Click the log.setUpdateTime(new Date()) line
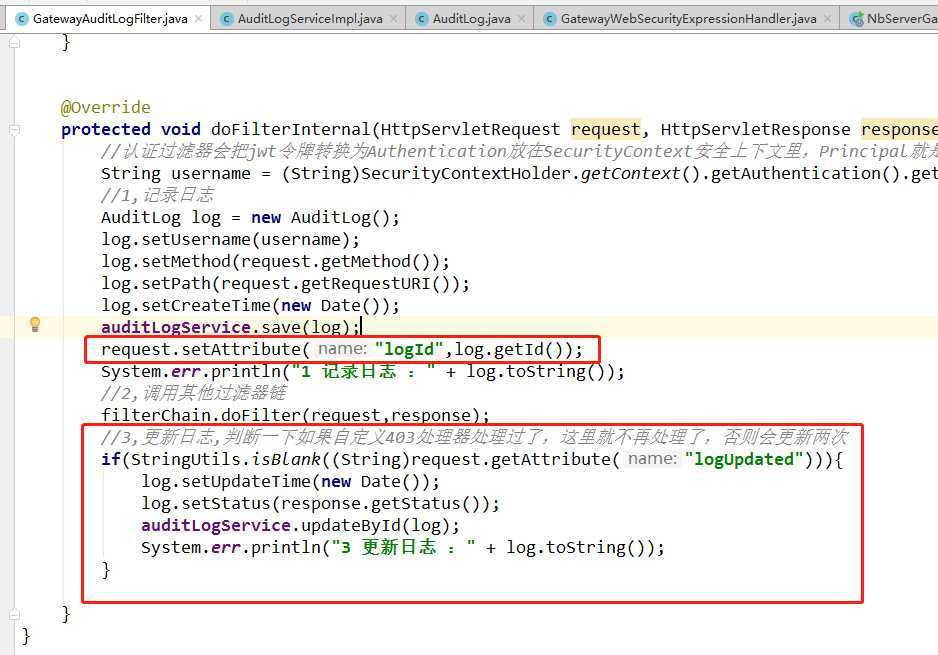The width and height of the screenshot is (938, 655). (290, 482)
